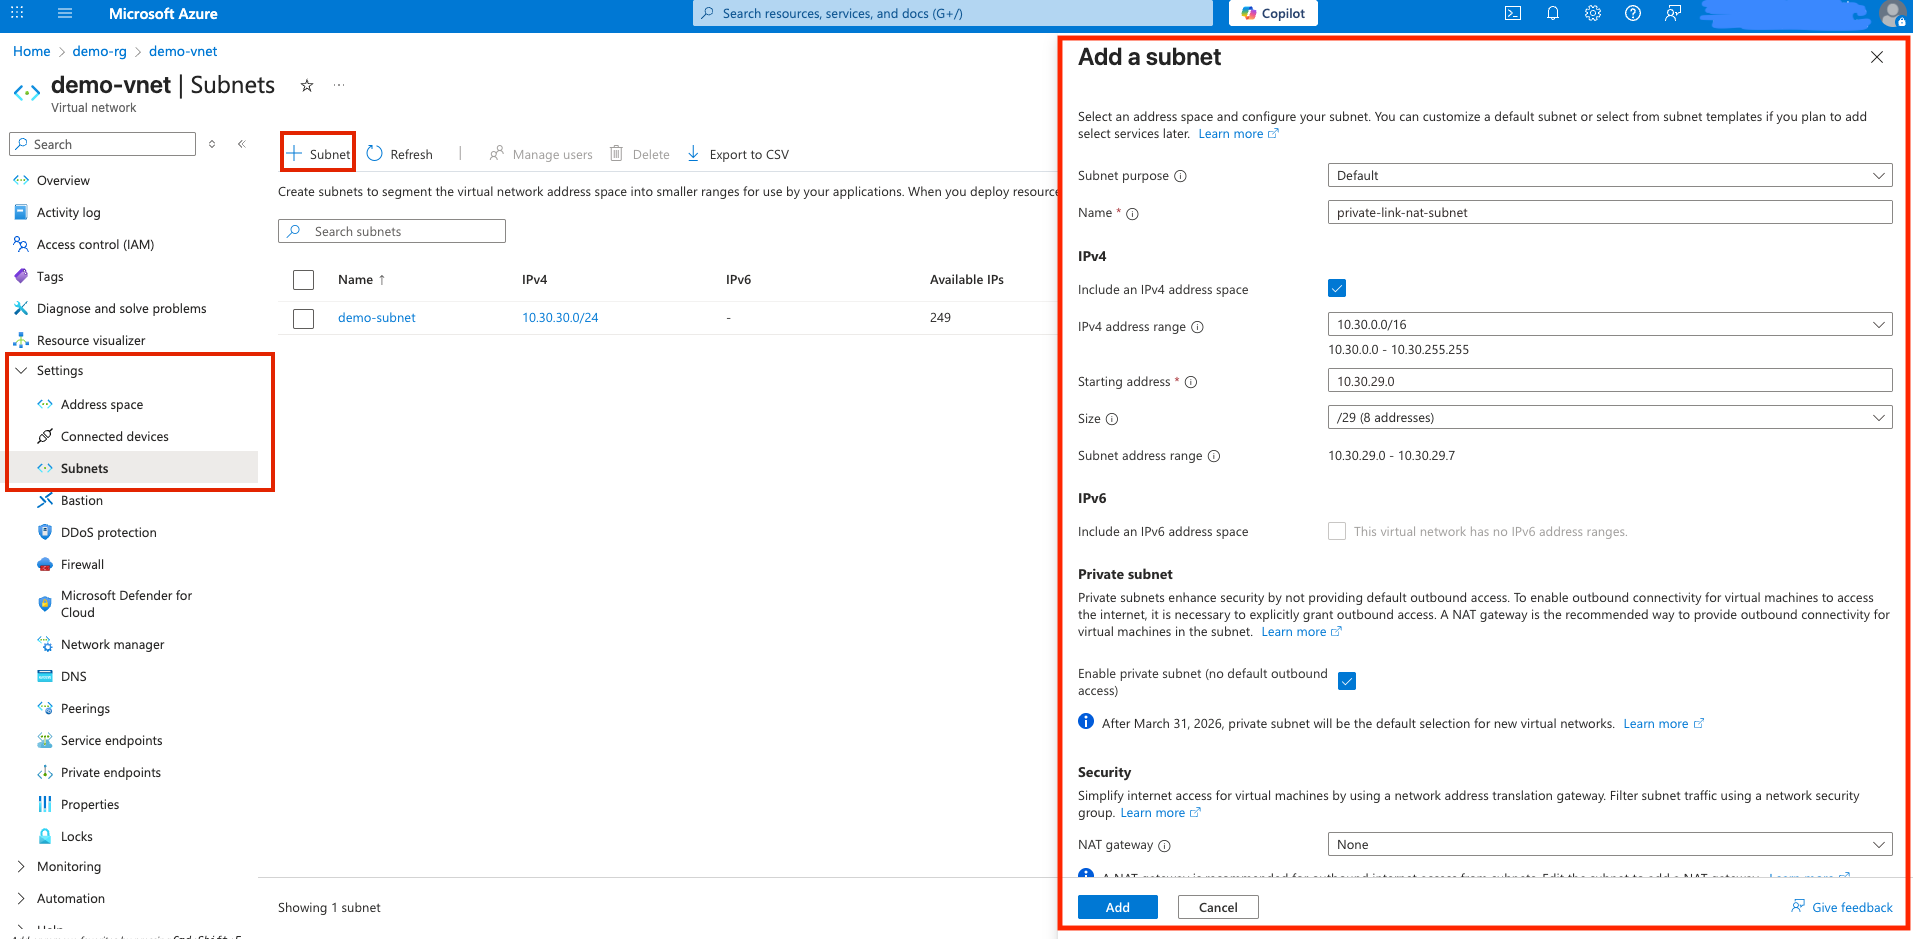Open Copilot from the top bar
1913x939 pixels.
tap(1272, 13)
